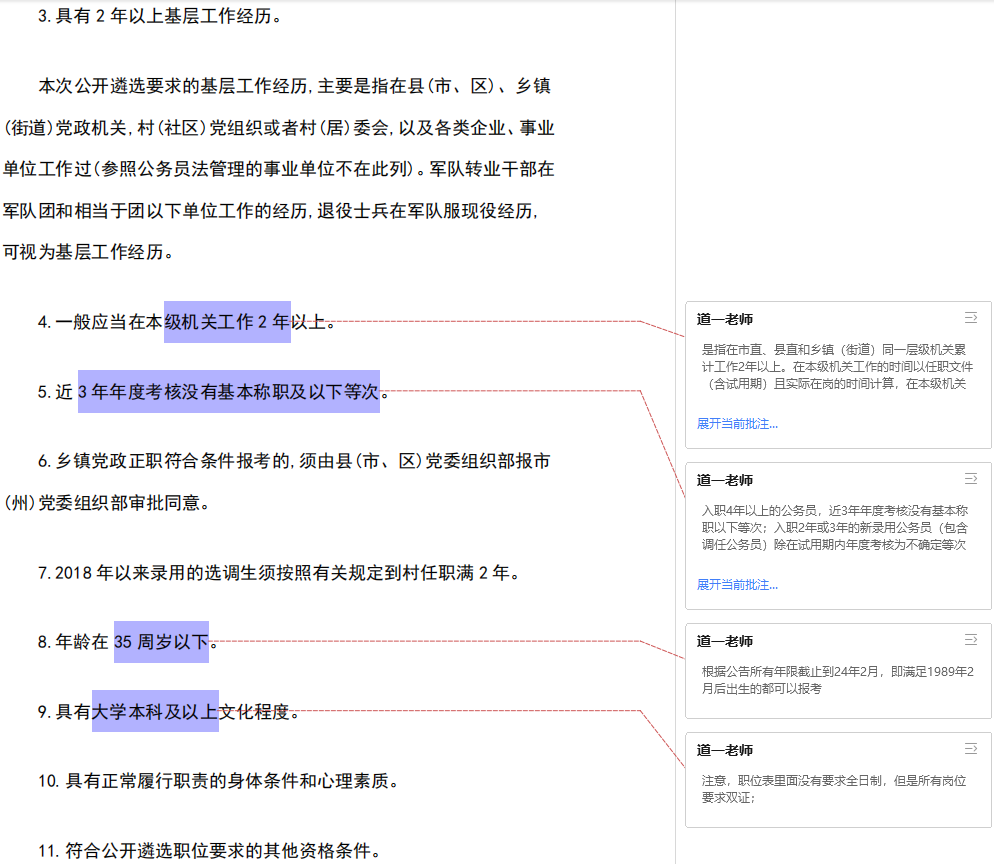This screenshot has width=994, height=864.
Task: Place cursor in item 10 about 身体条件和心理素质
Action: [218, 781]
